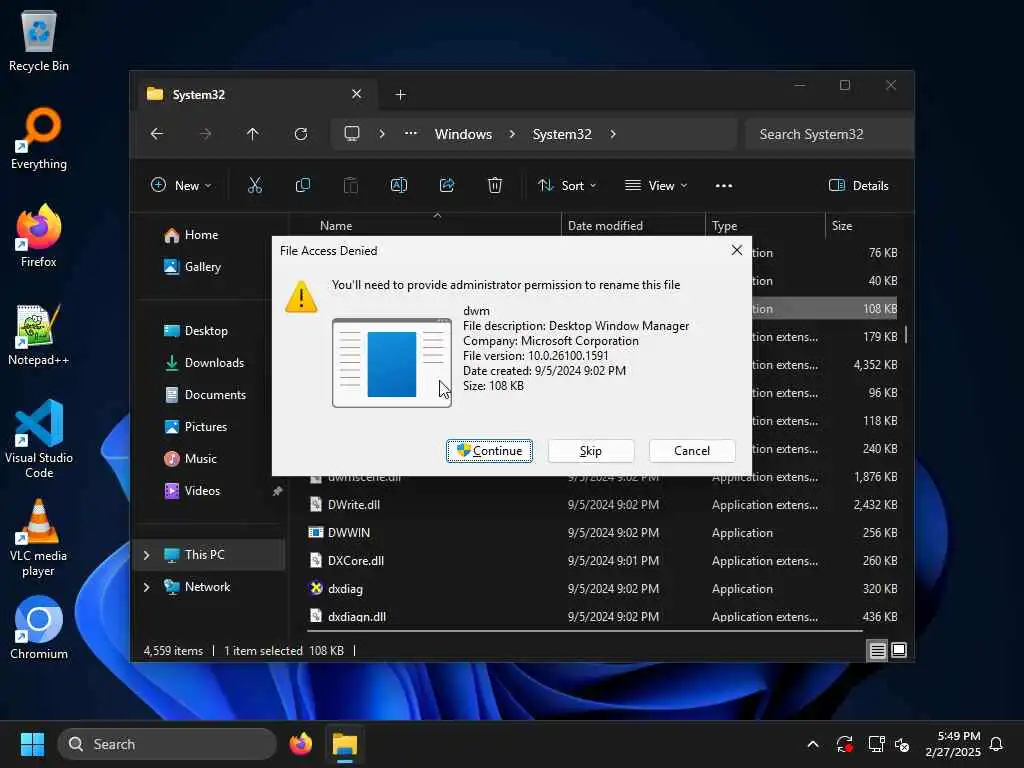Click the This PC monitor icon in the address bar
Viewport: 1024px width, 768px height.
[352, 134]
